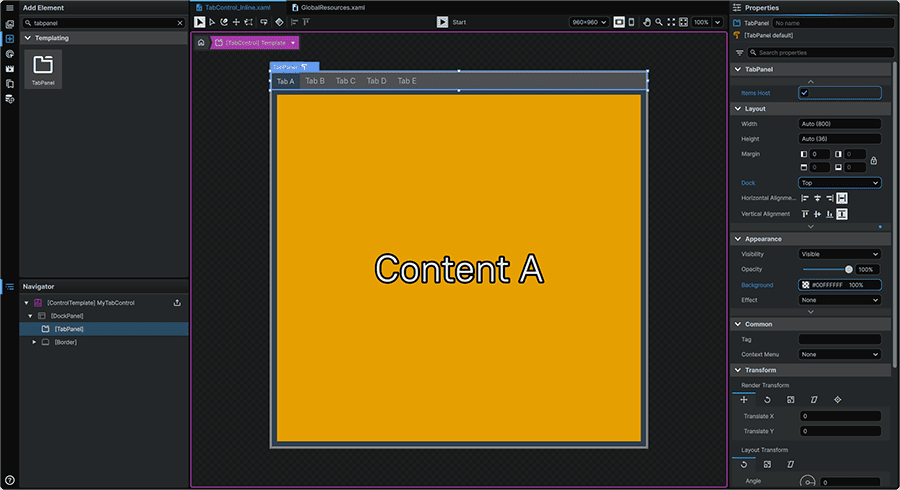Switch to desktop screen preview mode
The width and height of the screenshot is (900, 490).
[x=619, y=22]
